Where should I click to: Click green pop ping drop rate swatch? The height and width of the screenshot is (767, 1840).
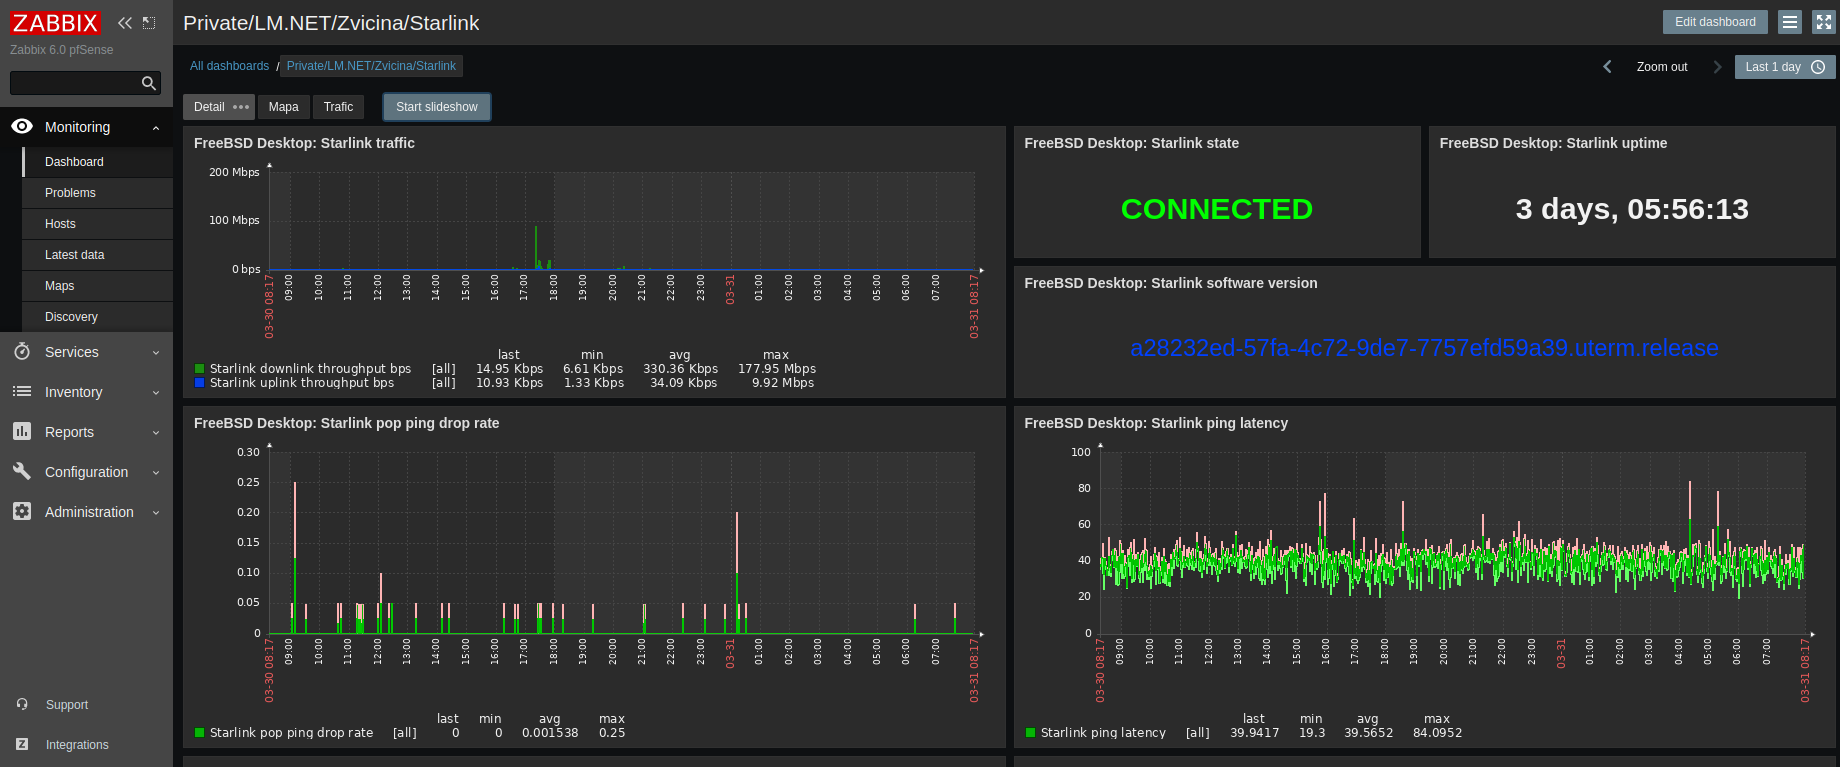click(x=200, y=733)
